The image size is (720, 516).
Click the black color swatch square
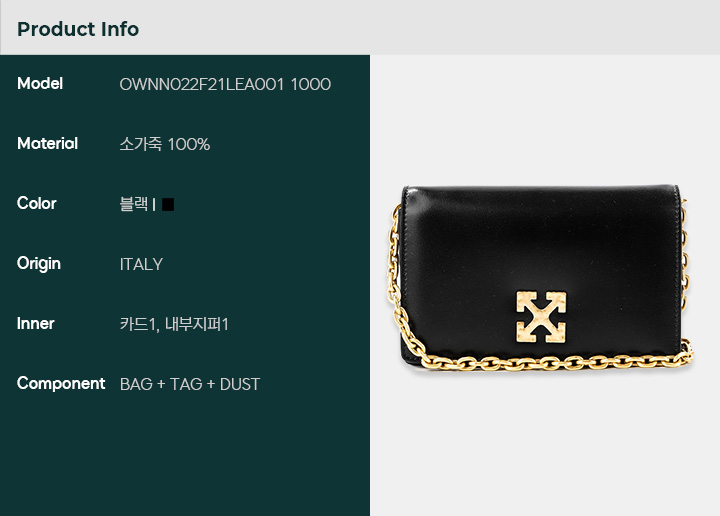[x=168, y=204]
